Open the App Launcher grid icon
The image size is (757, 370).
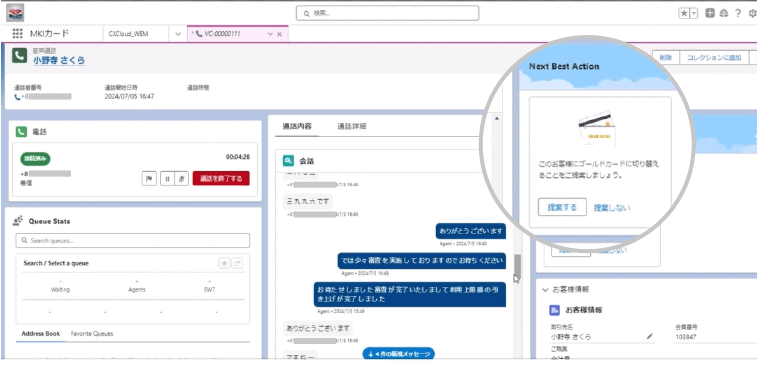coord(17,33)
